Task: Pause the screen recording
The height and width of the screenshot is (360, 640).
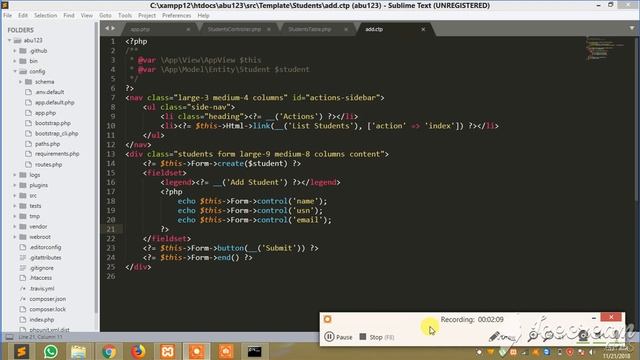Action: (x=338, y=337)
